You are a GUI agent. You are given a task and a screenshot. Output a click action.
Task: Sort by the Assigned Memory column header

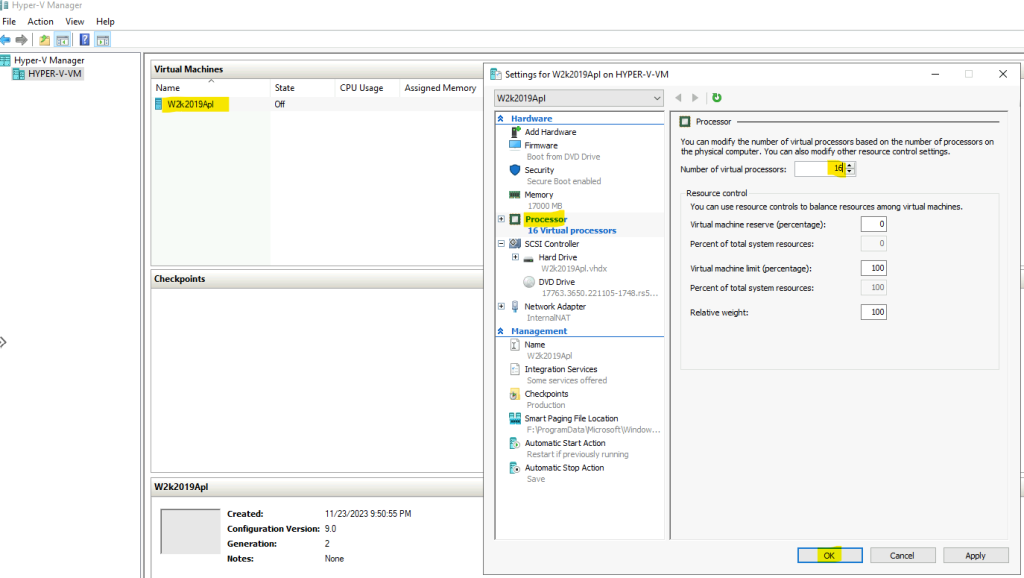click(441, 88)
